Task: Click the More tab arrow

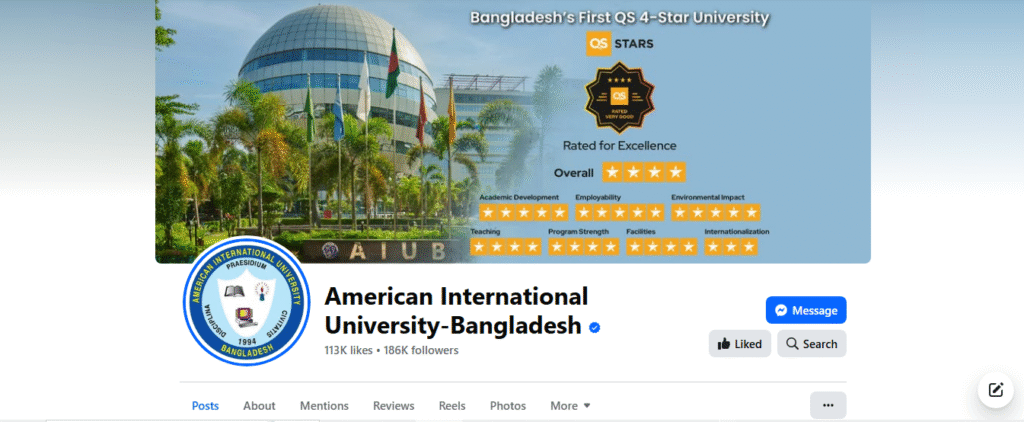Action: pyautogui.click(x=586, y=406)
